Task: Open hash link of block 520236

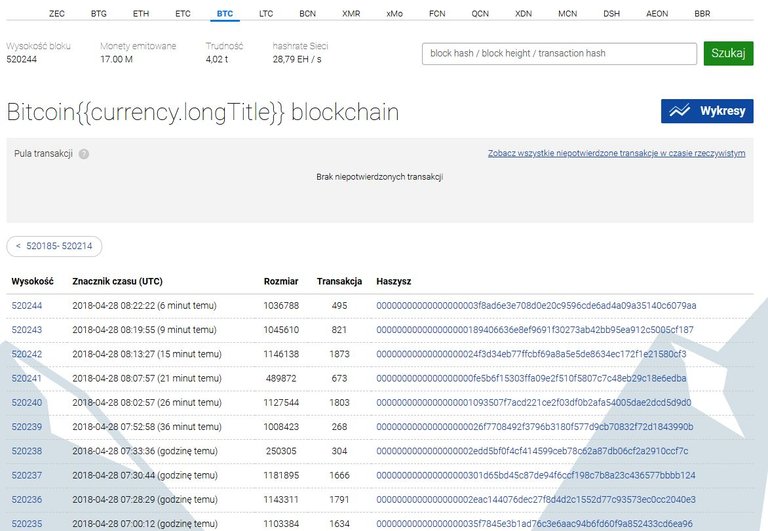Action: pyautogui.click(x=536, y=500)
